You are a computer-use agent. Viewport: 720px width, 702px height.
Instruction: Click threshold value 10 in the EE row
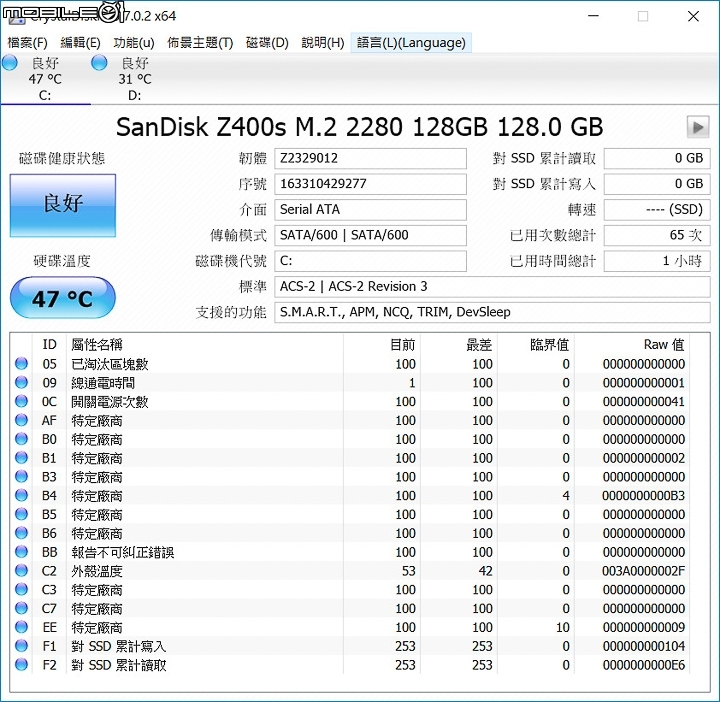click(562, 628)
